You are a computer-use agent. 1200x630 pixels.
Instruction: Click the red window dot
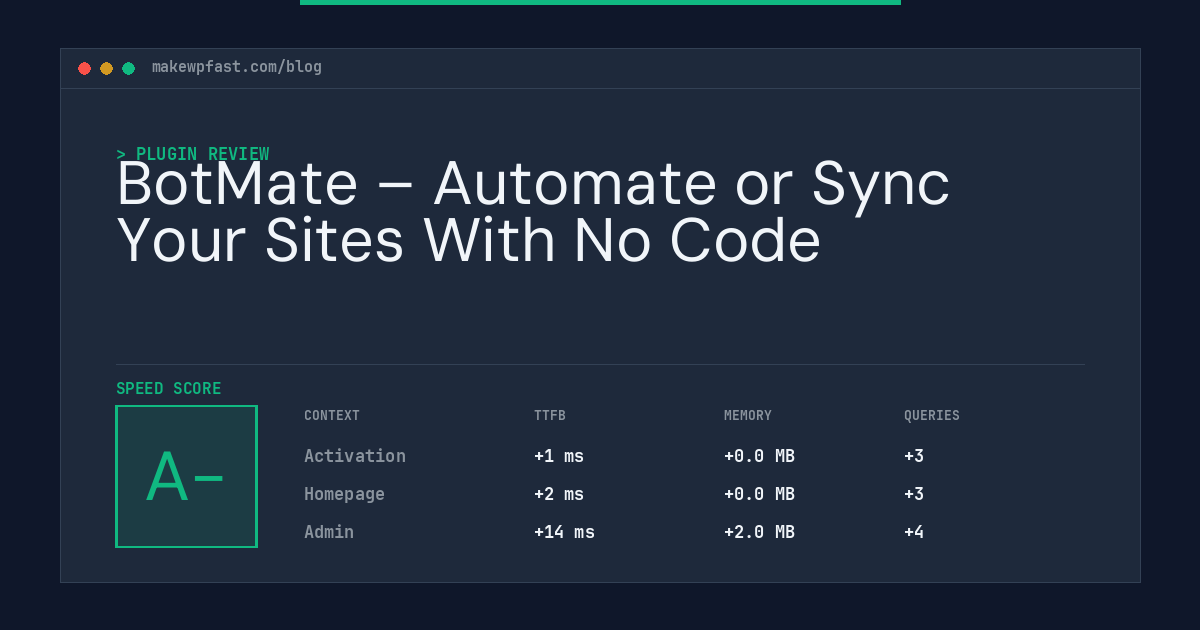(84, 68)
